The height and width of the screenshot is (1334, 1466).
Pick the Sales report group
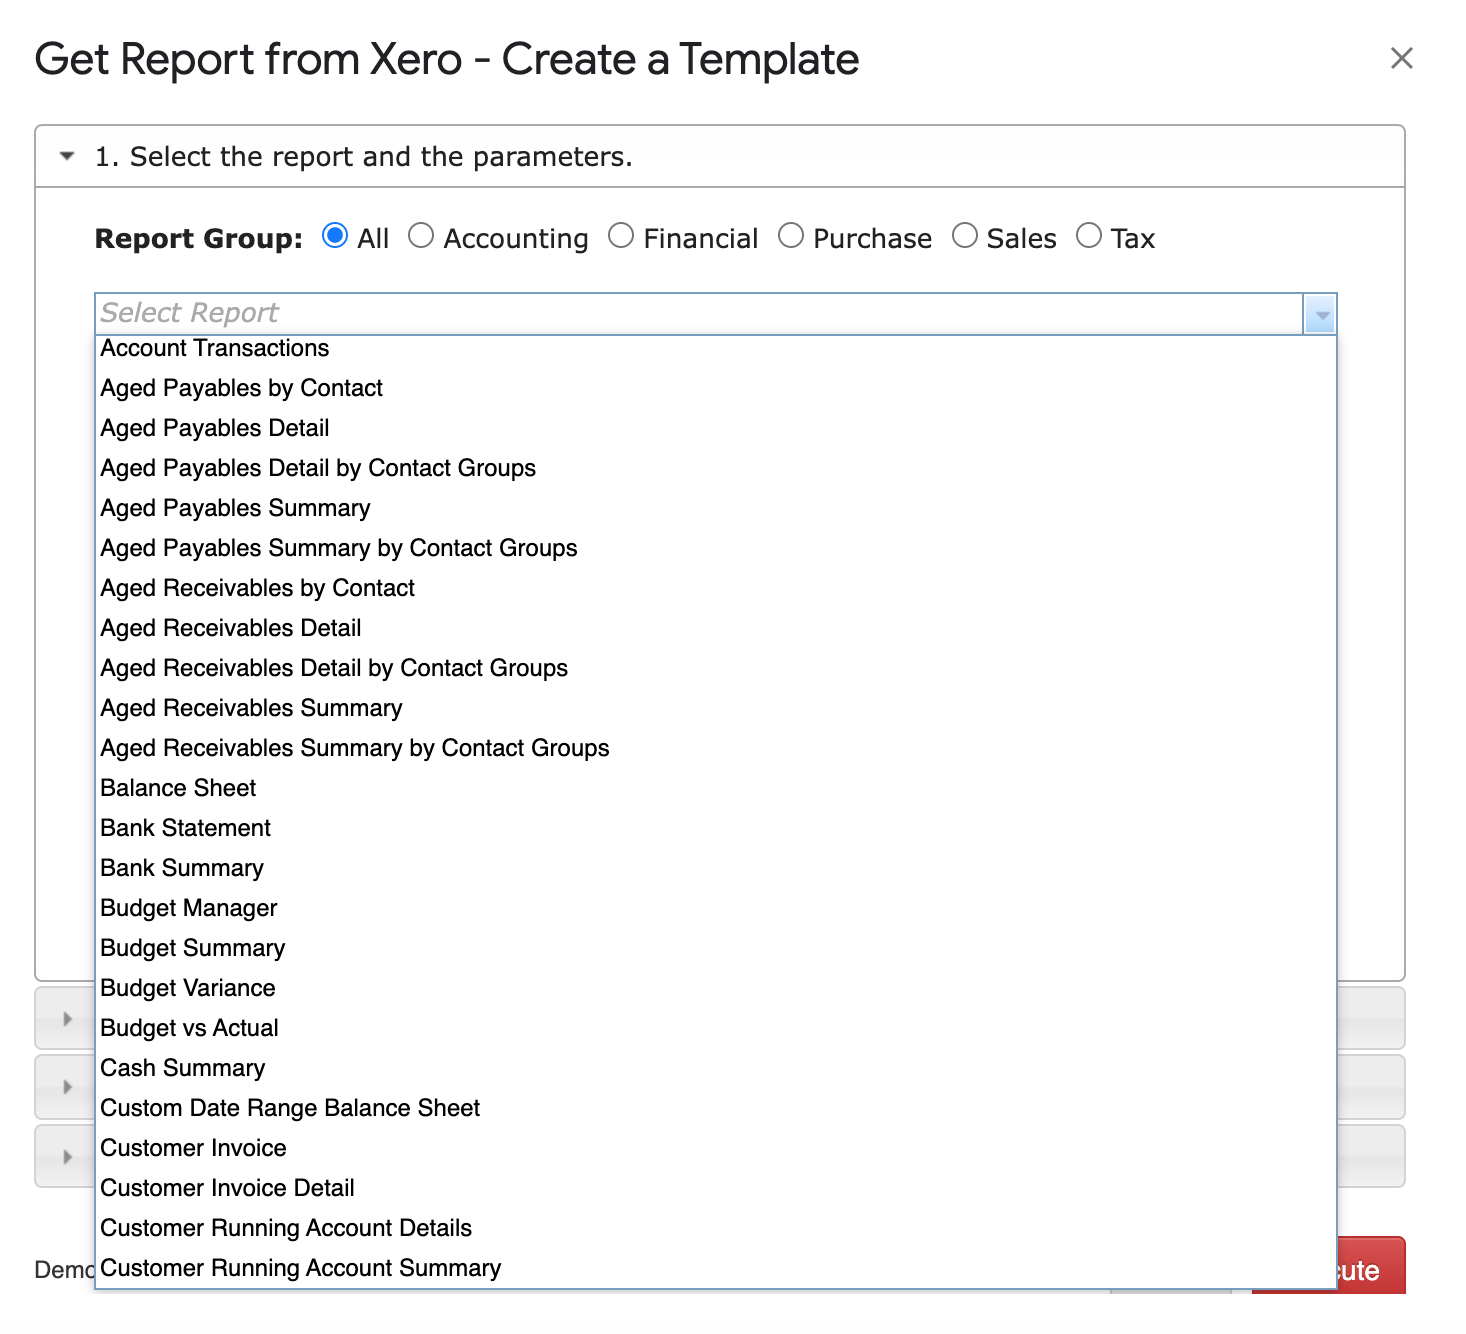point(965,236)
